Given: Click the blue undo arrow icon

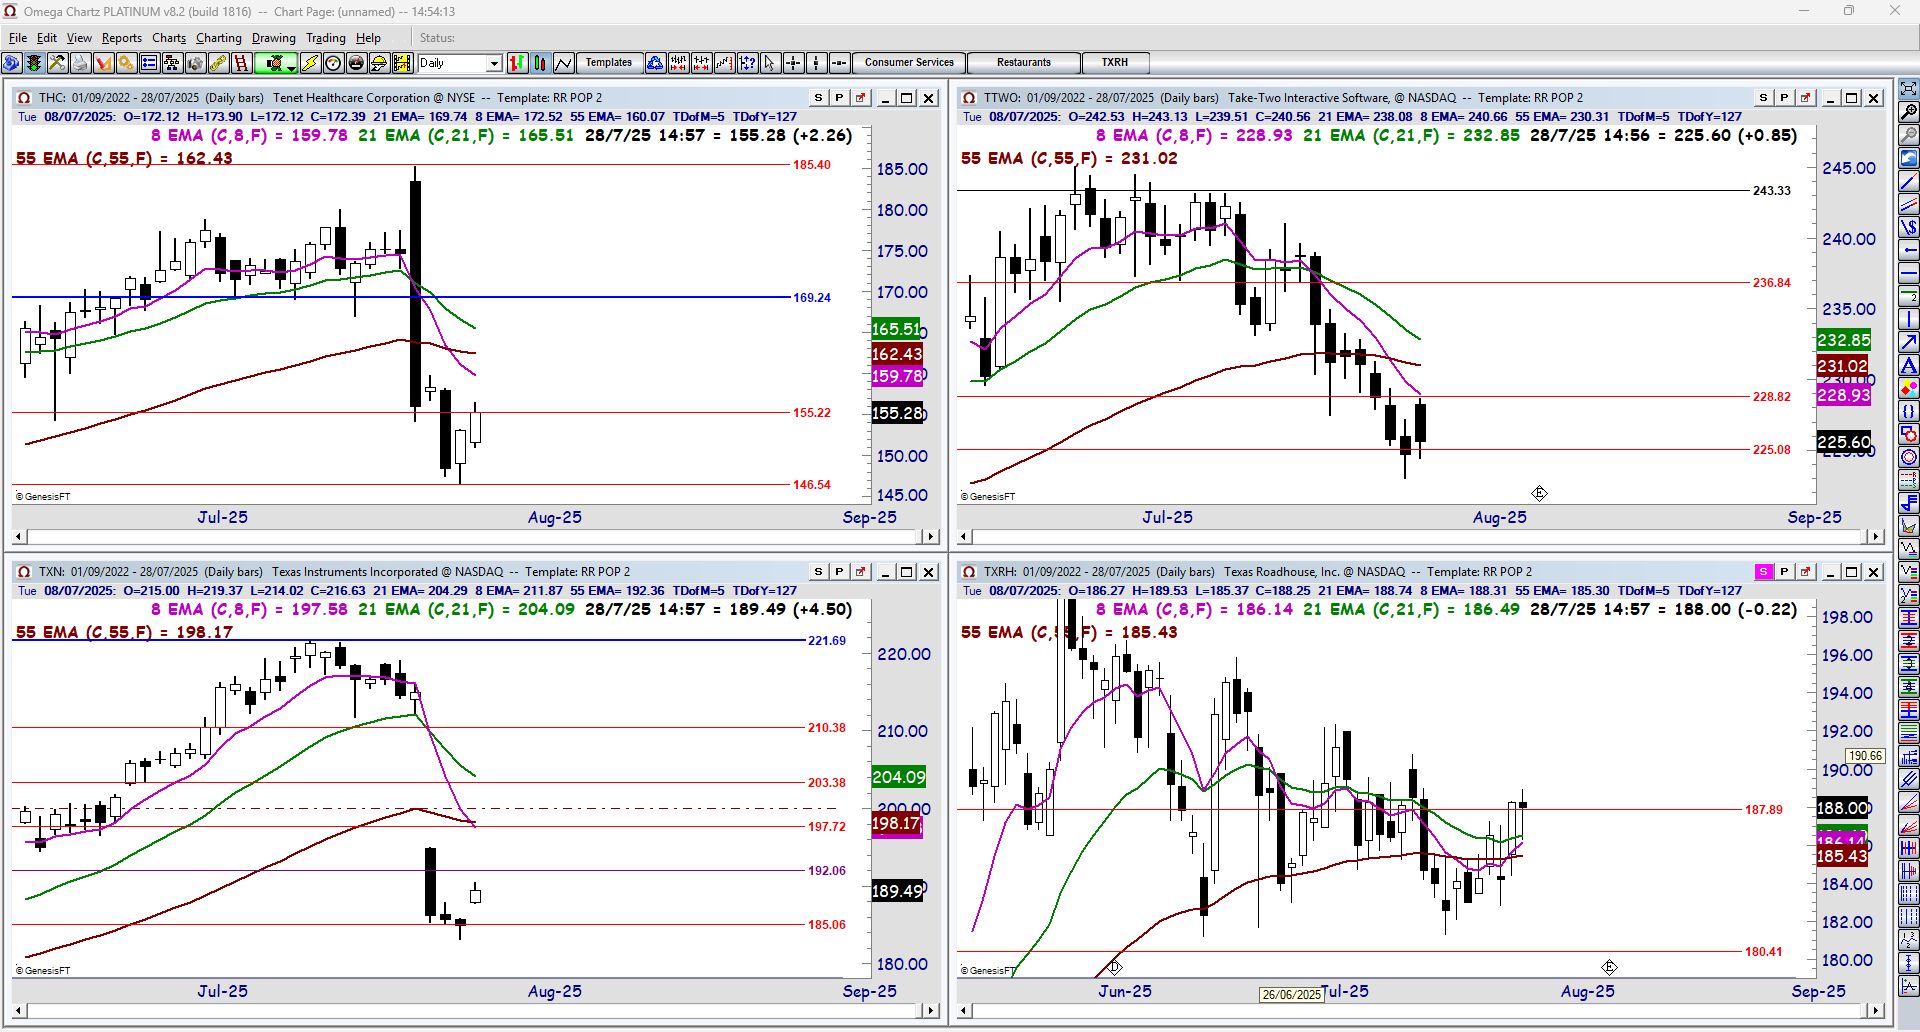Looking at the screenshot, I should pos(1909,158).
